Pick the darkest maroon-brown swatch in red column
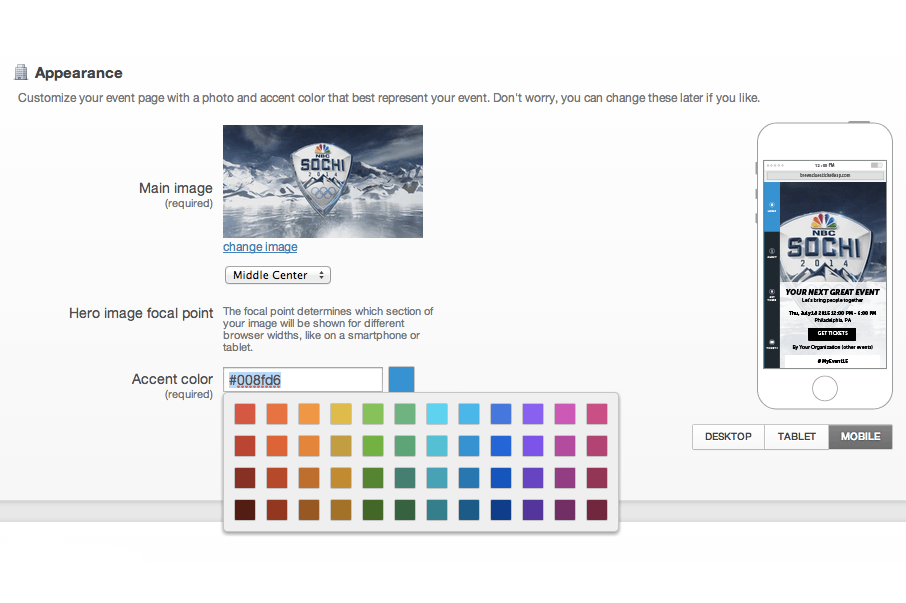906x603 pixels. (x=245, y=510)
